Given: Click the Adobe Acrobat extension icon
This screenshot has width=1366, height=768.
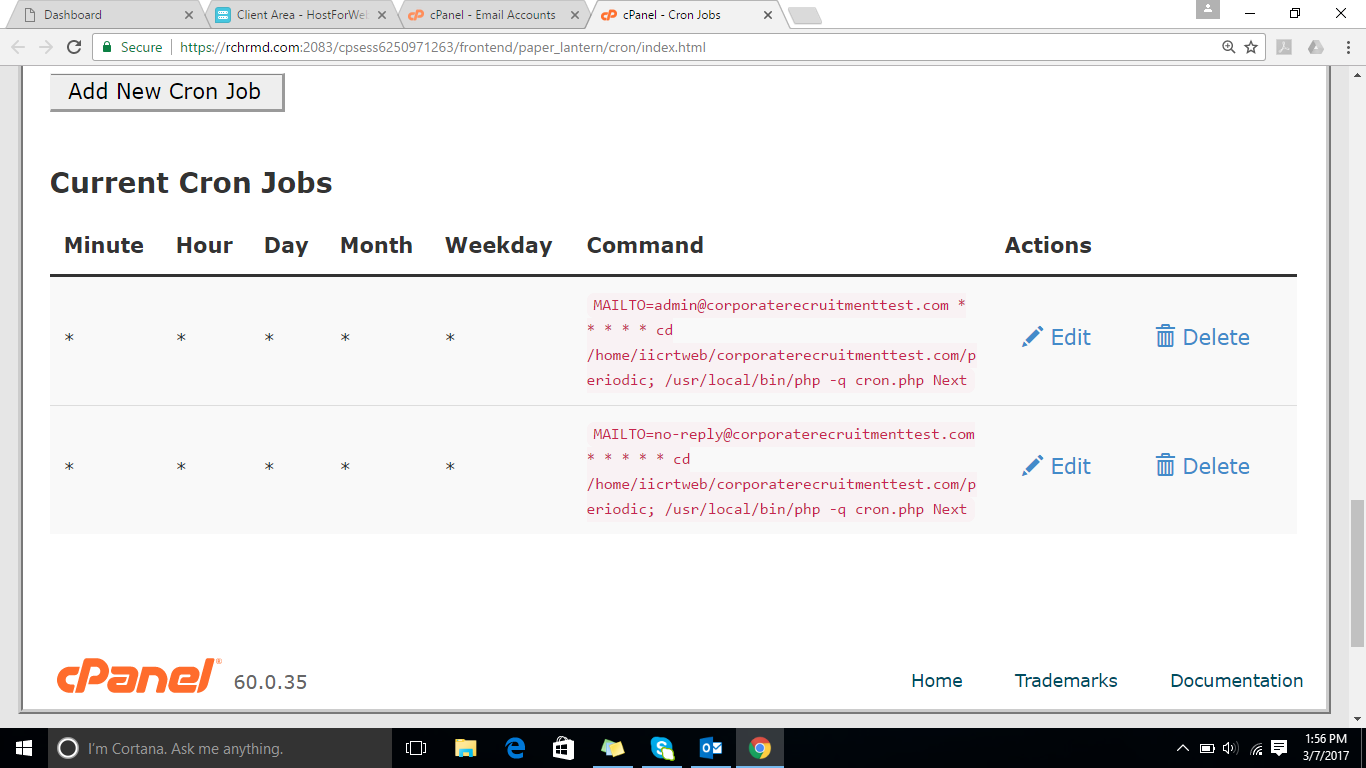Looking at the screenshot, I should pos(1284,47).
